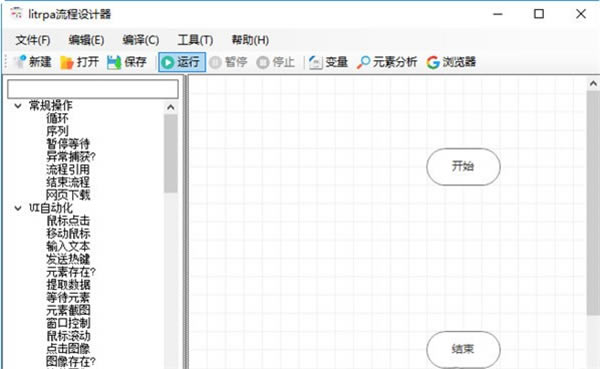The width and height of the screenshot is (600, 369).
Task: Collapse the 常规操作 tree group
Action: [x=18, y=106]
